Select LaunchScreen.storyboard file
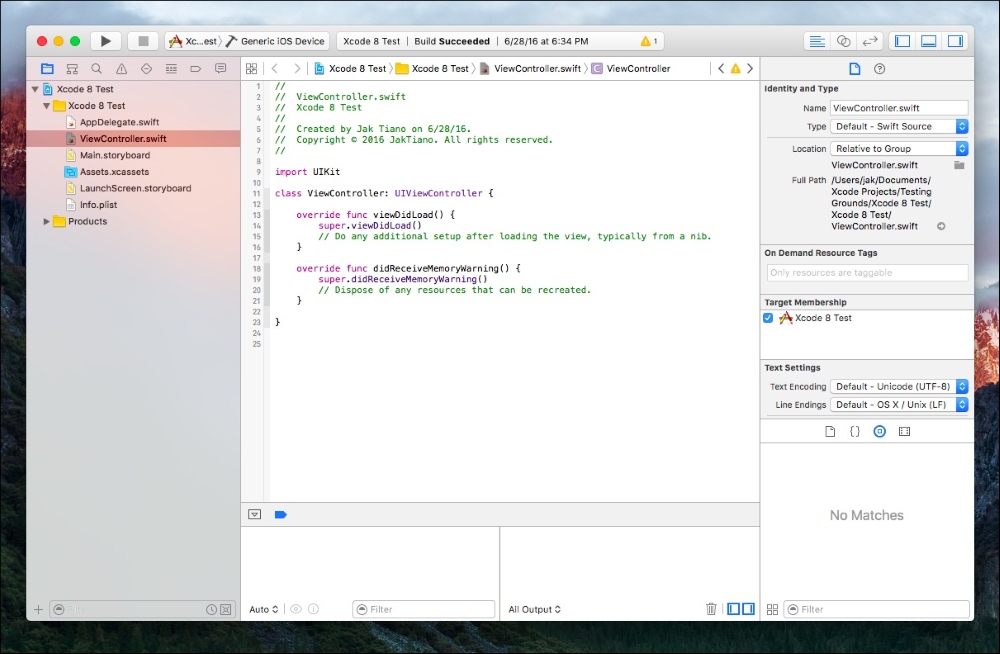The width and height of the screenshot is (1000, 654). coord(135,188)
